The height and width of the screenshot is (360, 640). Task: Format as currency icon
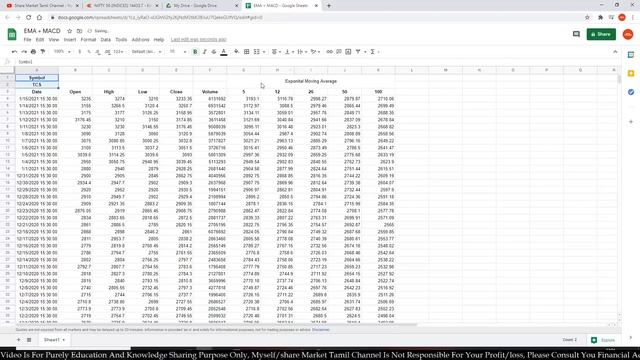tap(80, 52)
